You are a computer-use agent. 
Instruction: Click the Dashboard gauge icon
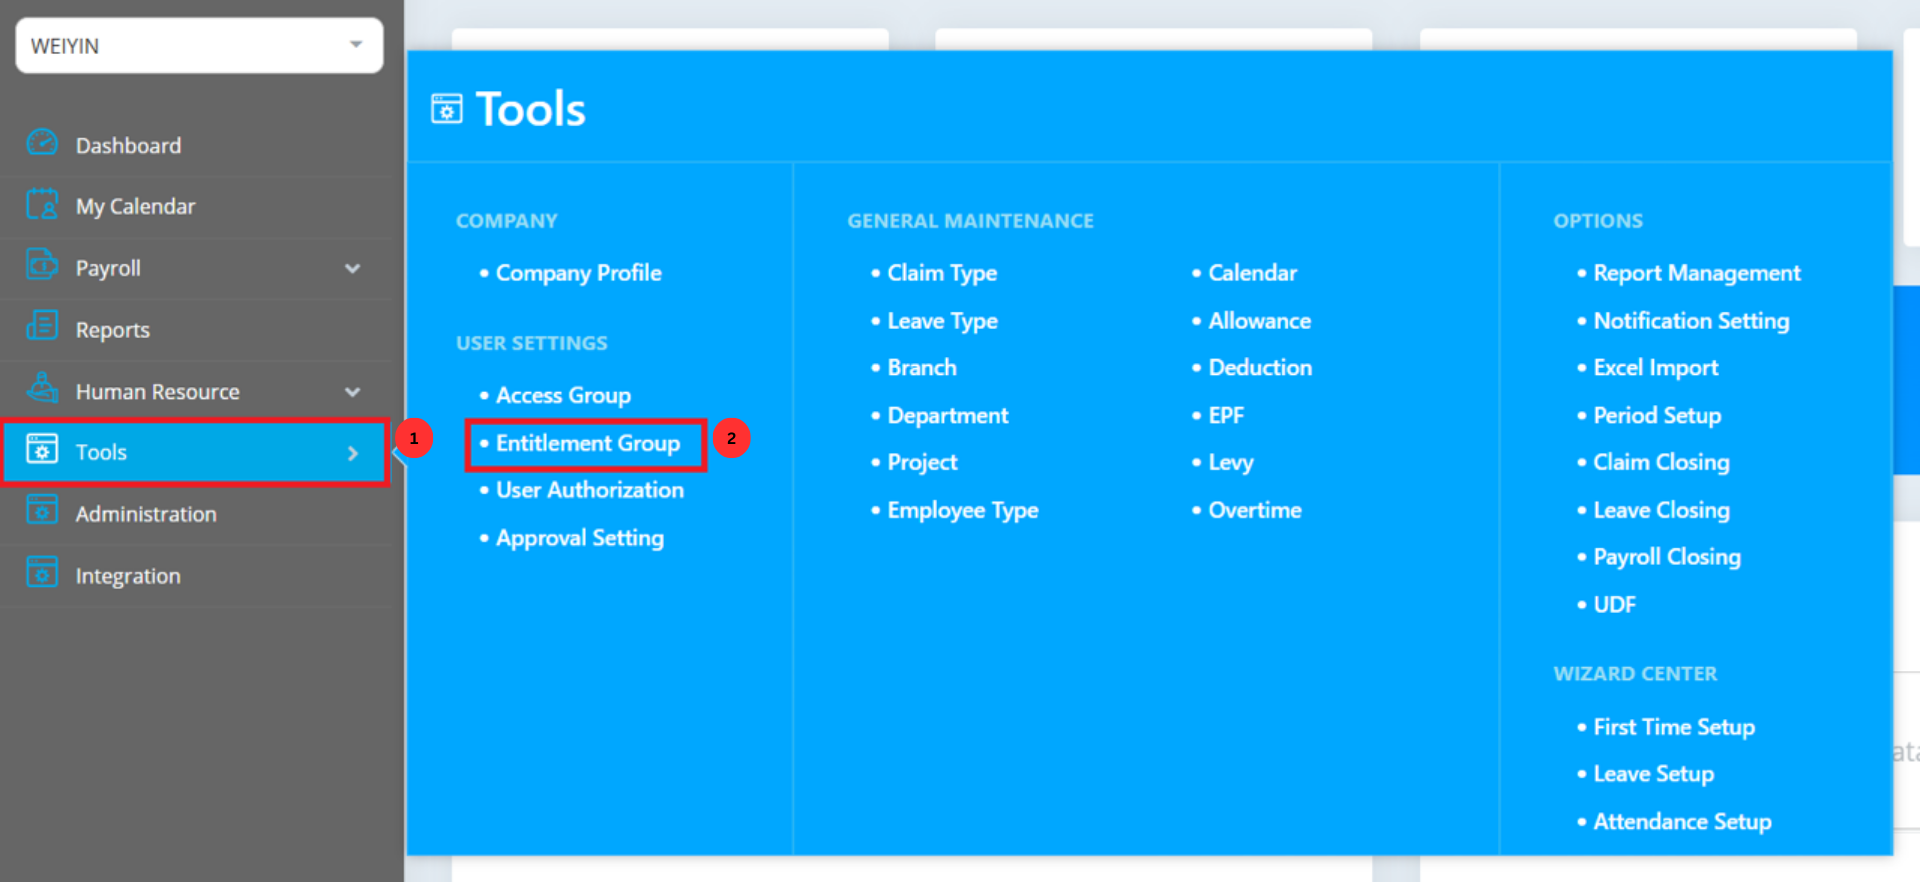[42, 143]
